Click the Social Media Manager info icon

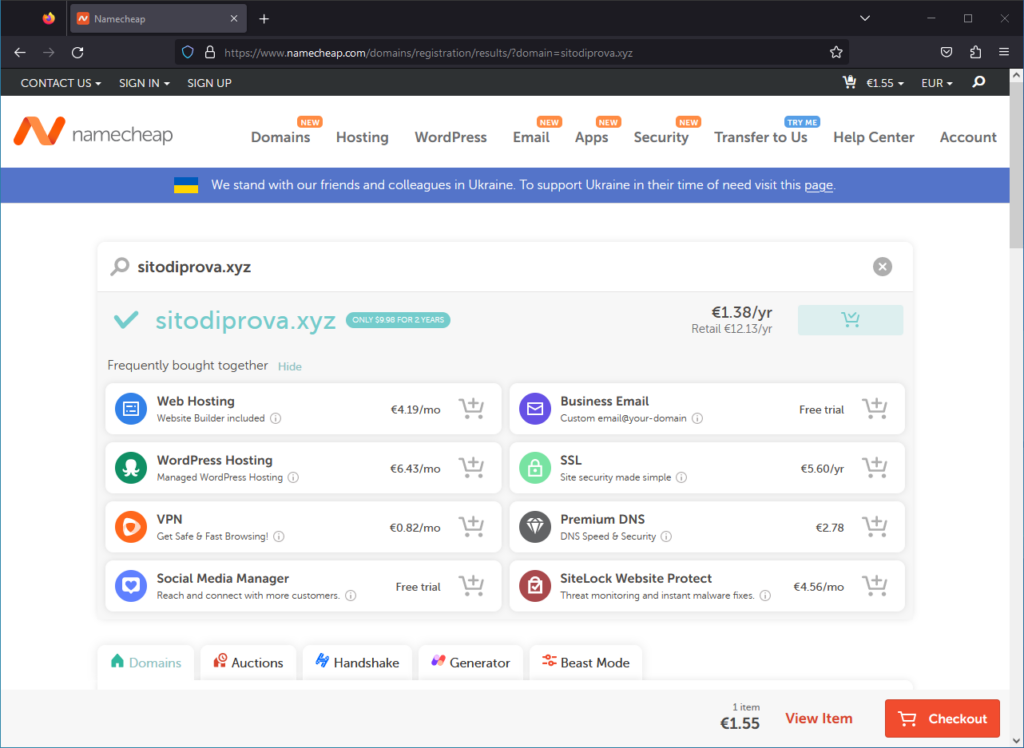(351, 596)
